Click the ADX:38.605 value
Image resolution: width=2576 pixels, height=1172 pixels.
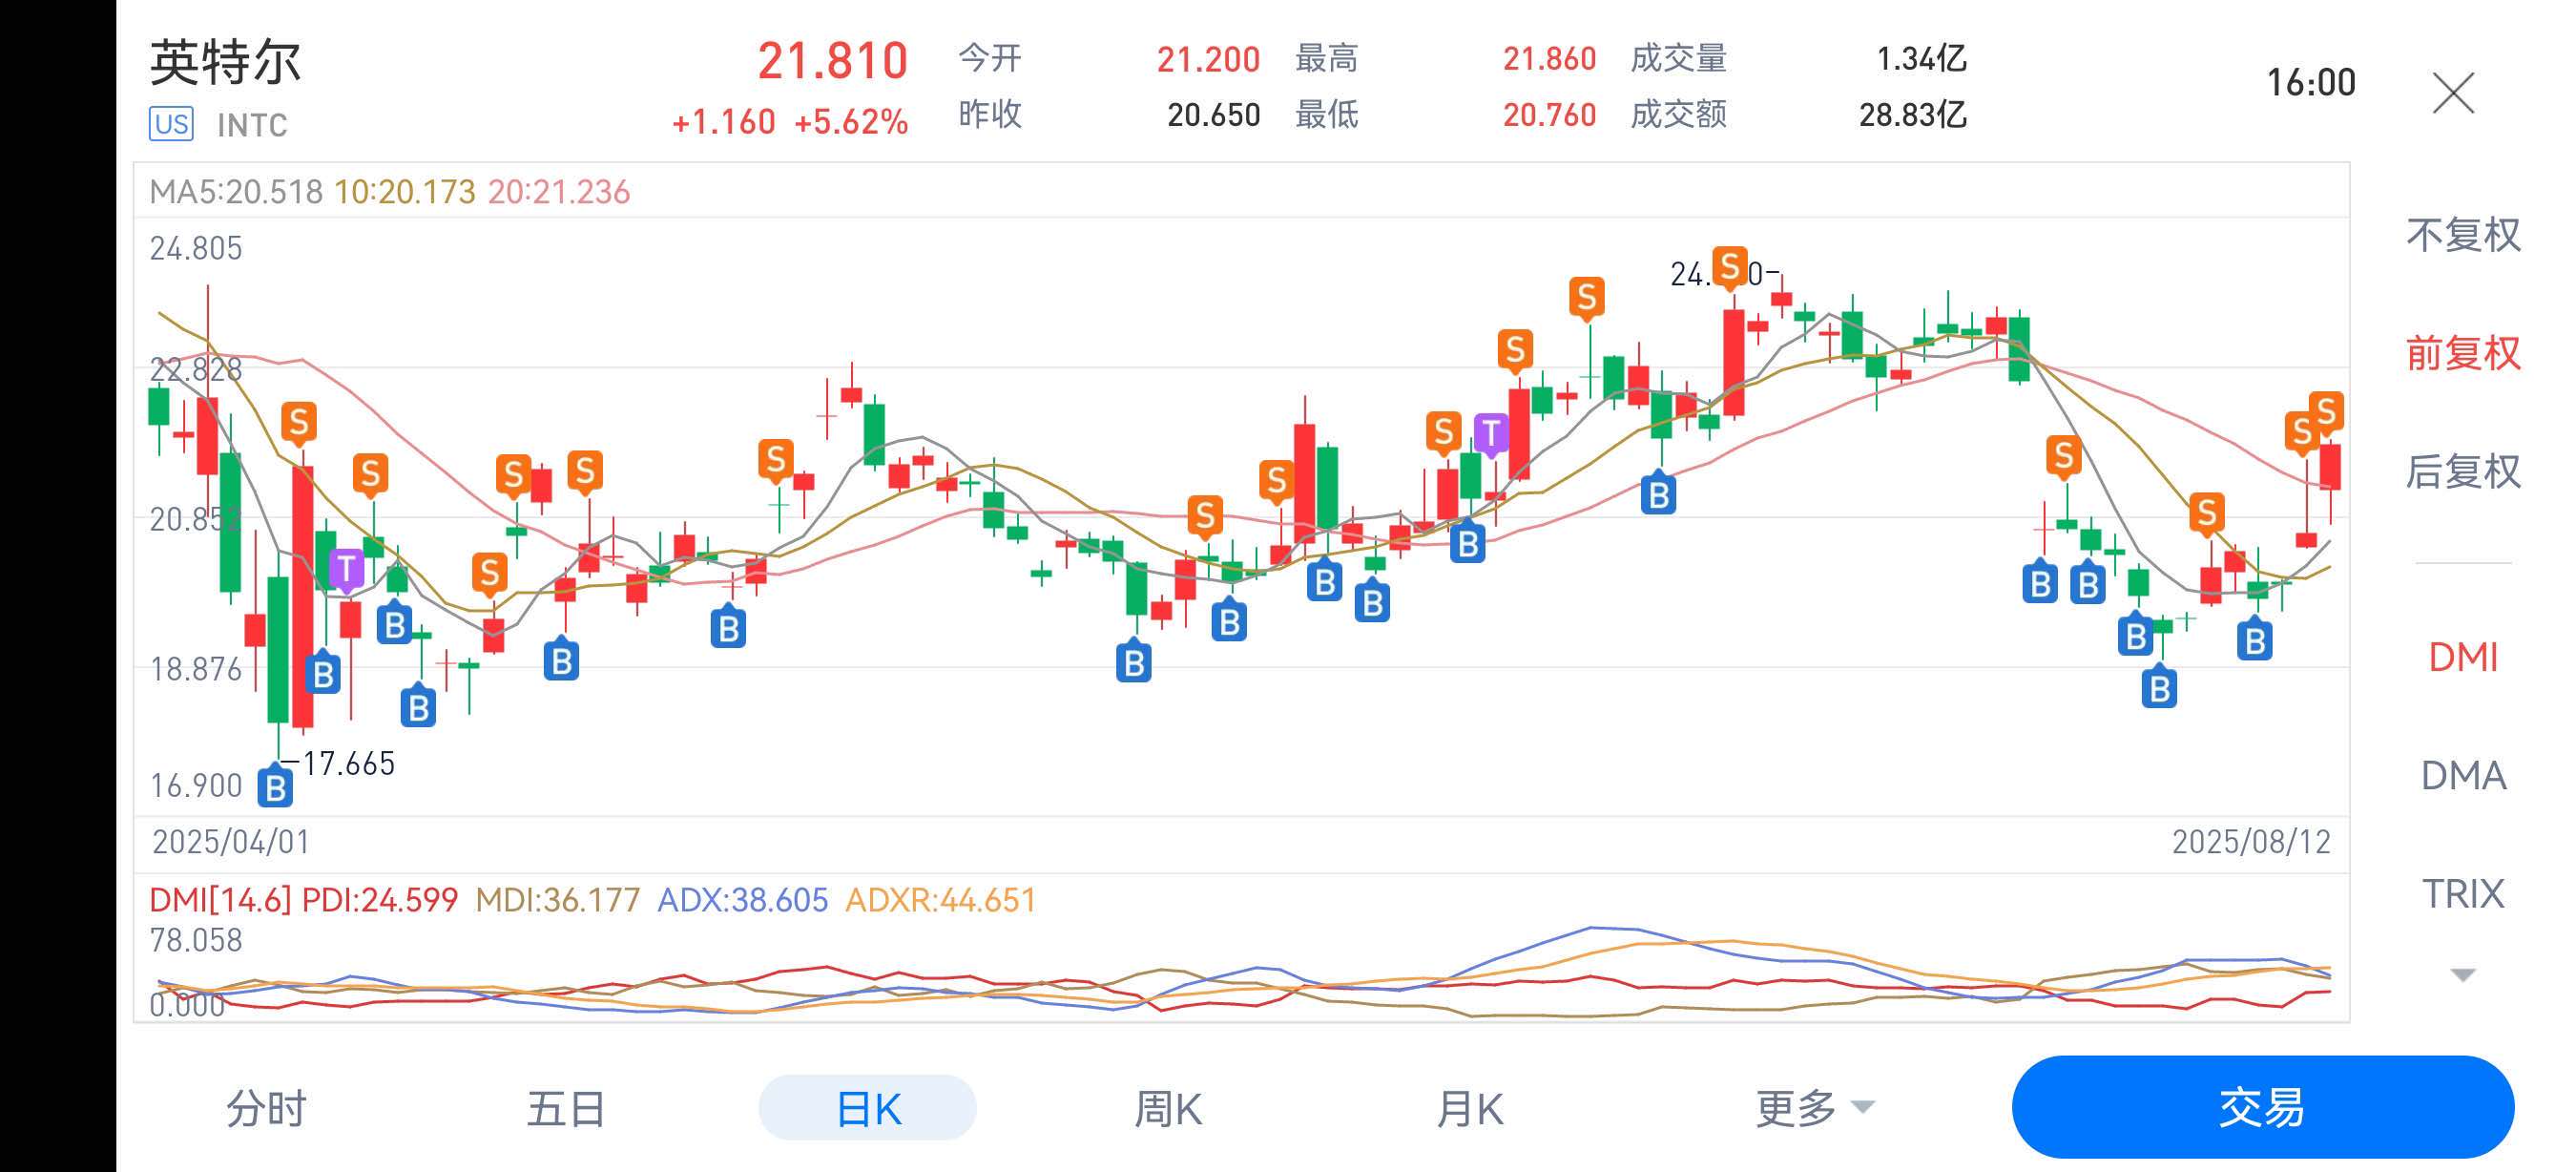click(742, 899)
